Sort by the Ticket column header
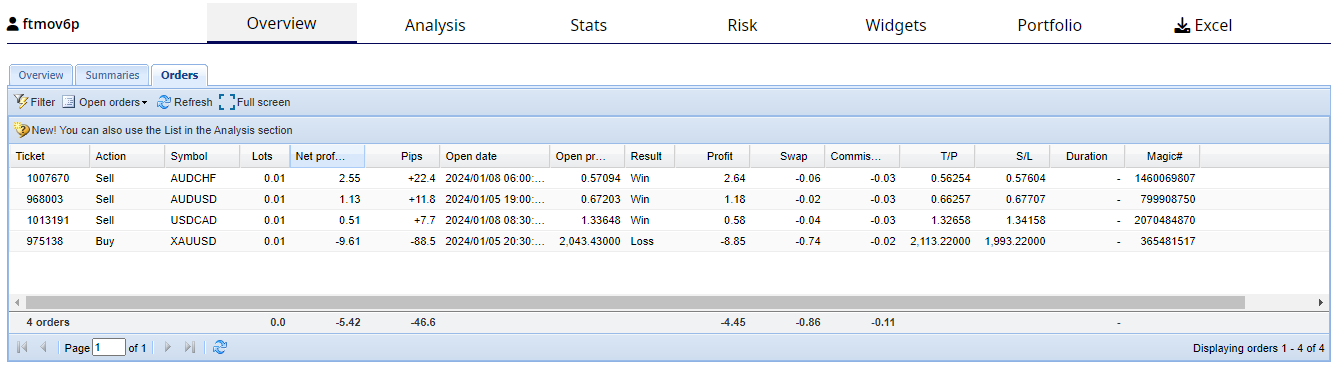1340x375 pixels. click(50, 156)
